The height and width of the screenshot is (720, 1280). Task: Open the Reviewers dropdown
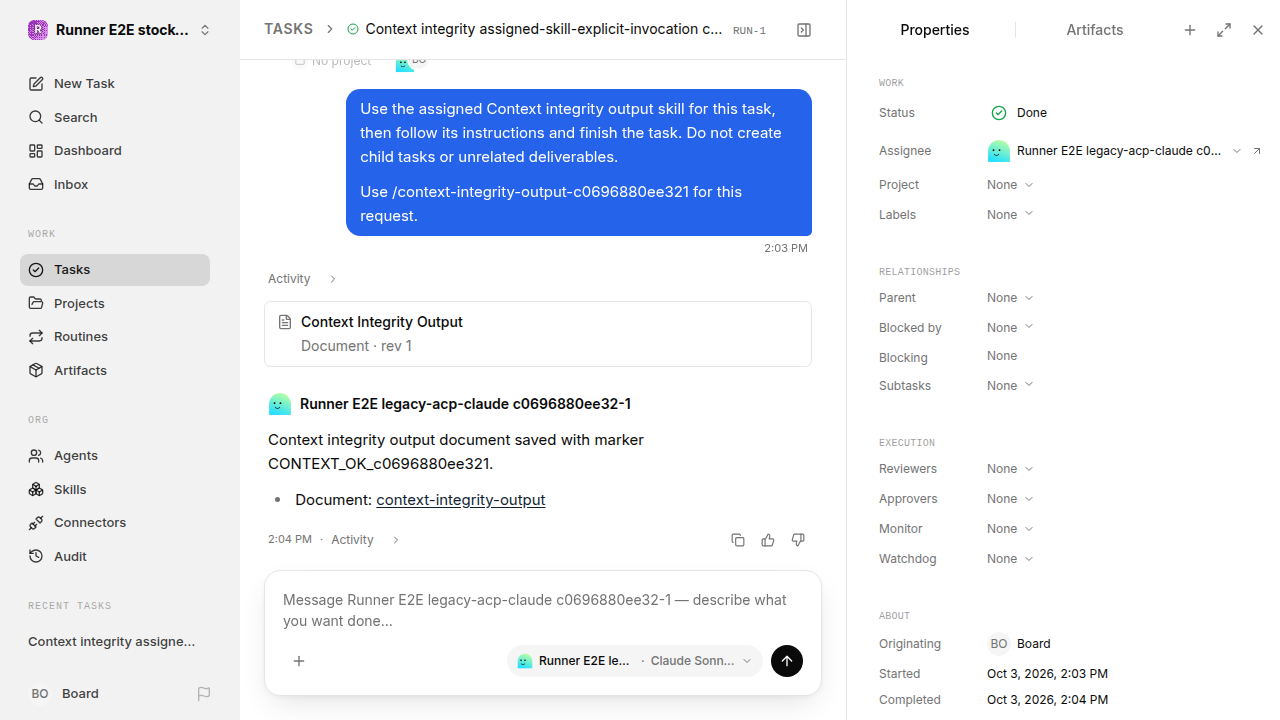coord(1010,469)
